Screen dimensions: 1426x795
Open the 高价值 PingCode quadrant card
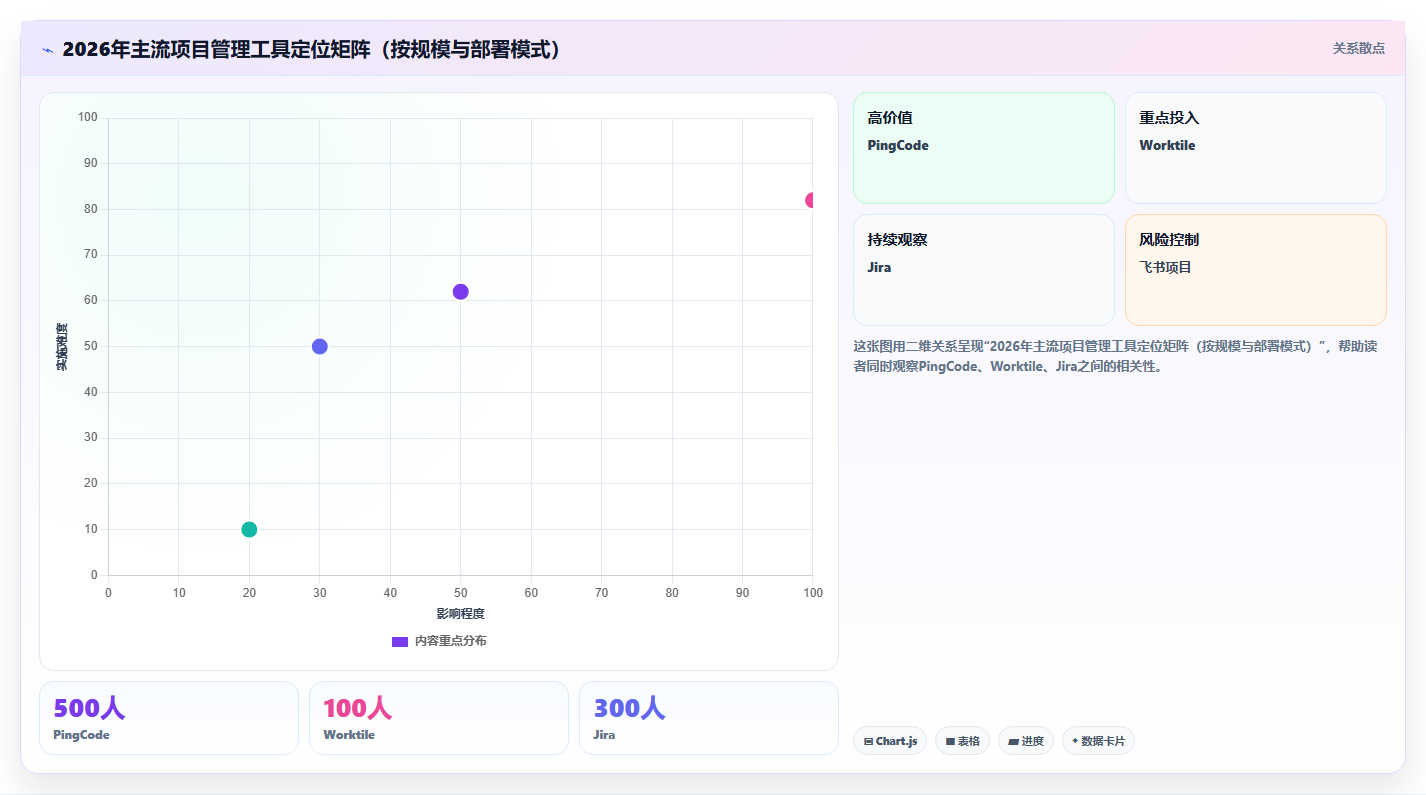pos(983,148)
